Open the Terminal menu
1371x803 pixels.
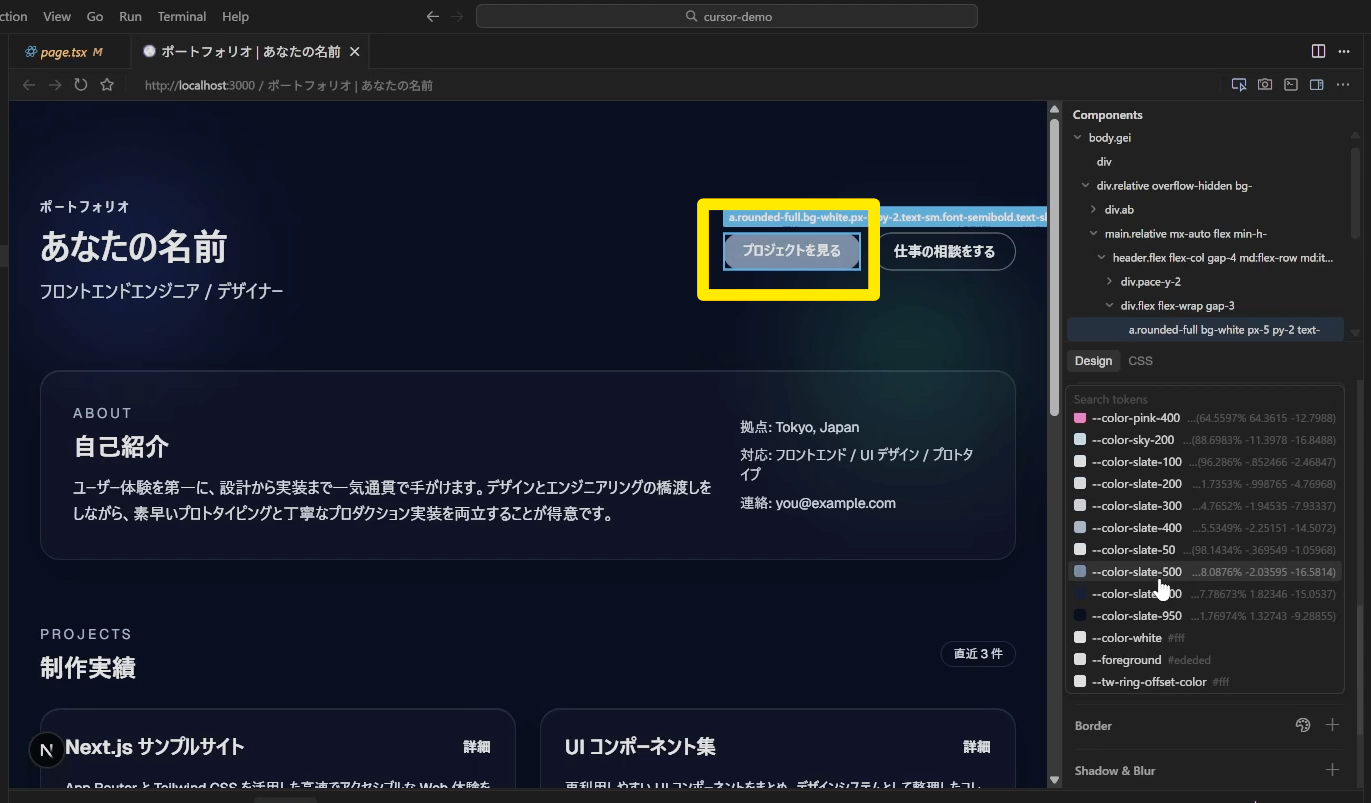(x=181, y=16)
